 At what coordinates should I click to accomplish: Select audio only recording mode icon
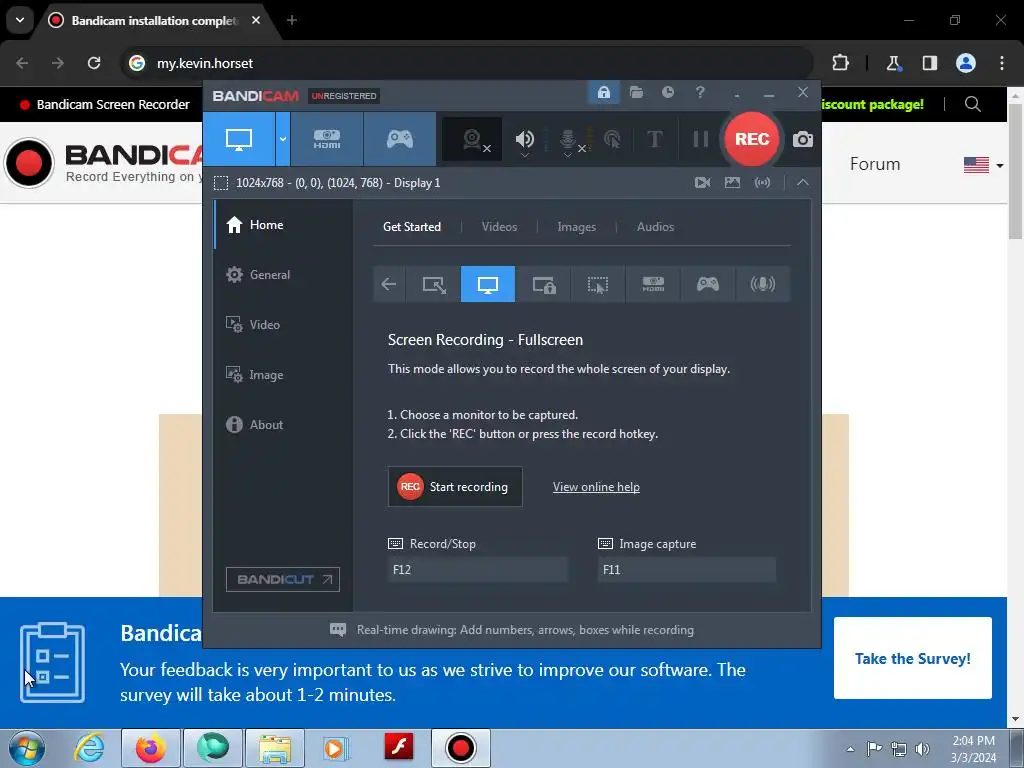(x=762, y=284)
